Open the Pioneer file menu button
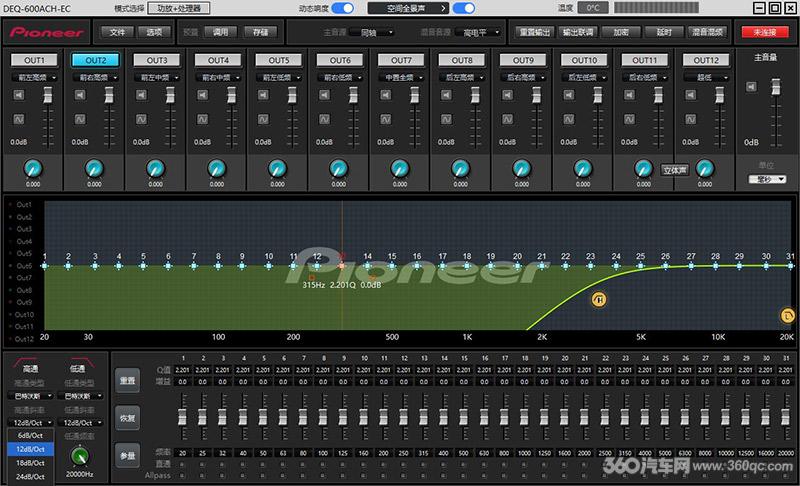Screen dimensions: 800x486 [117, 32]
